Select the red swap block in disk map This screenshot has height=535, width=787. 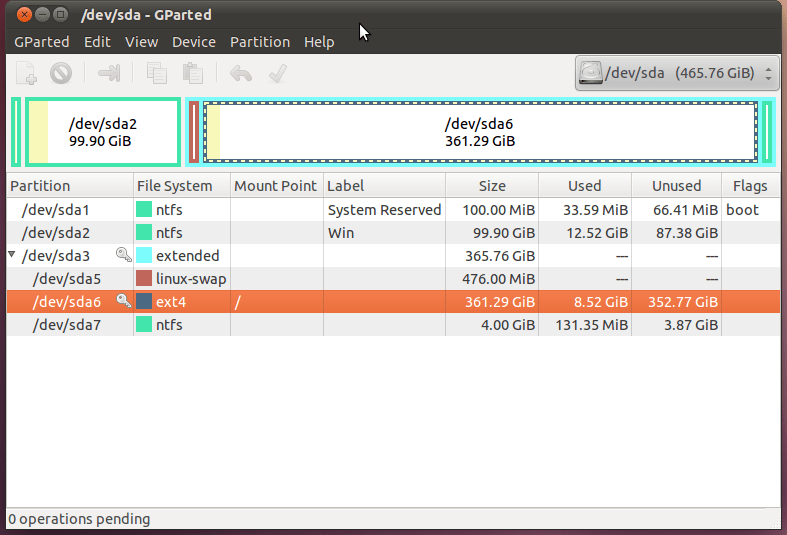(x=194, y=132)
